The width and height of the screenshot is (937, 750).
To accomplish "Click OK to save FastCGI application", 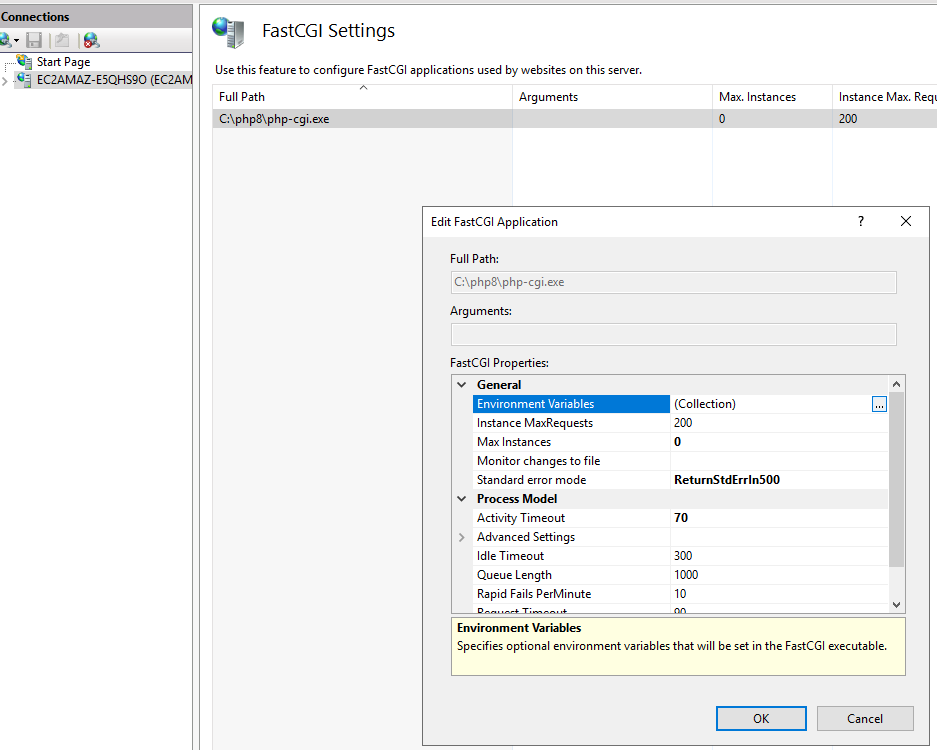I will point(761,718).
